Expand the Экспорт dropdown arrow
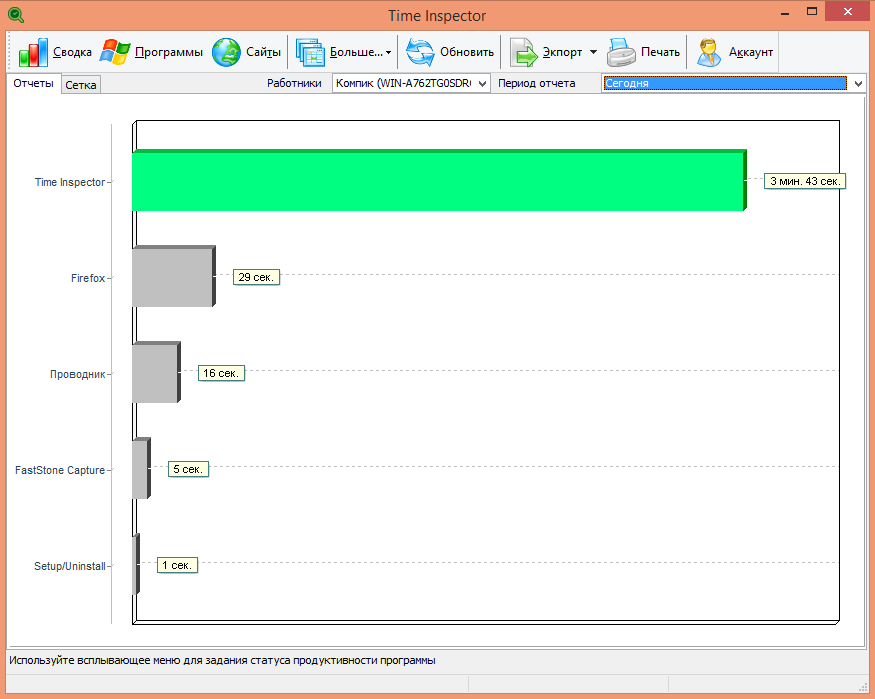The width and height of the screenshot is (875, 699). click(x=593, y=52)
